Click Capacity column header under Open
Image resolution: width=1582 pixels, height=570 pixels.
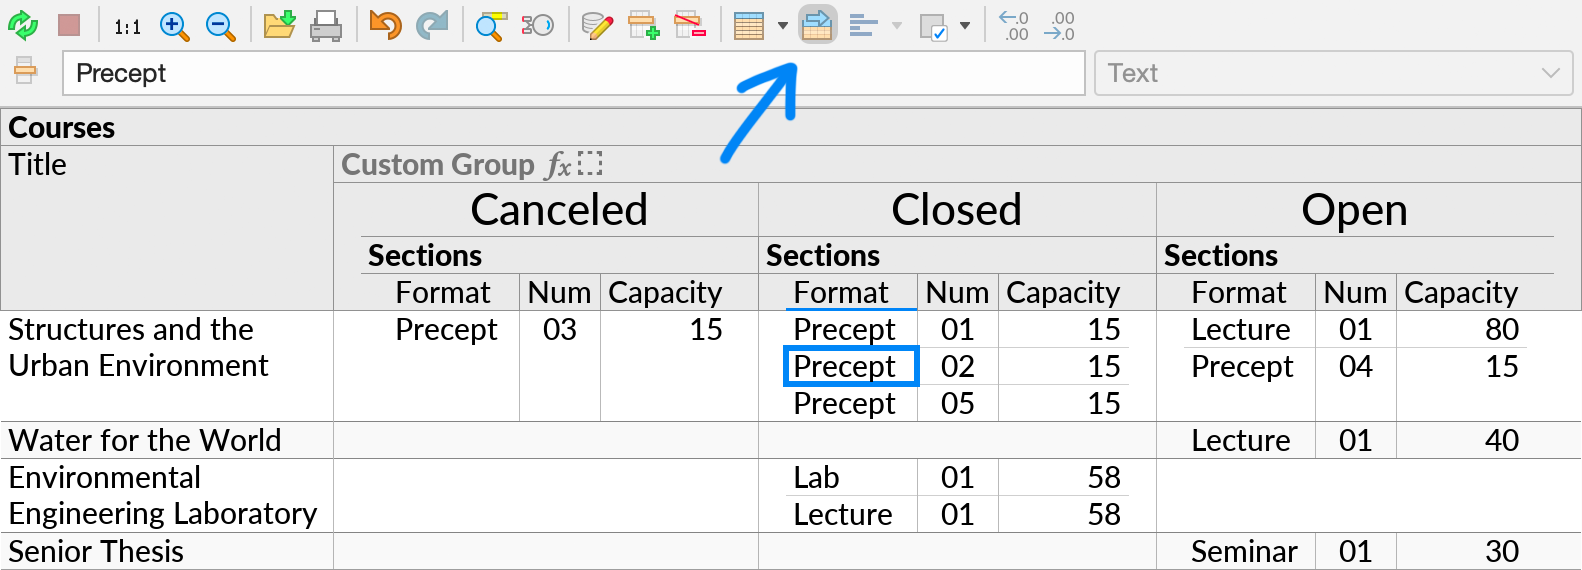(x=1461, y=292)
